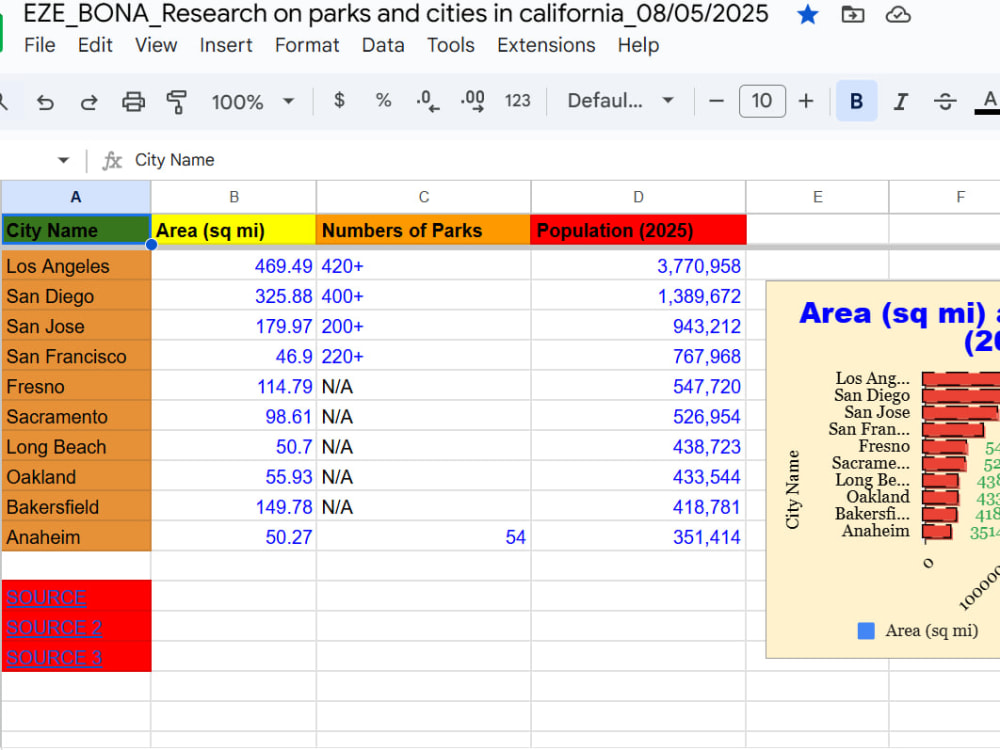The height and width of the screenshot is (750, 1000).
Task: Click the font size 10 field
Action: [x=761, y=101]
